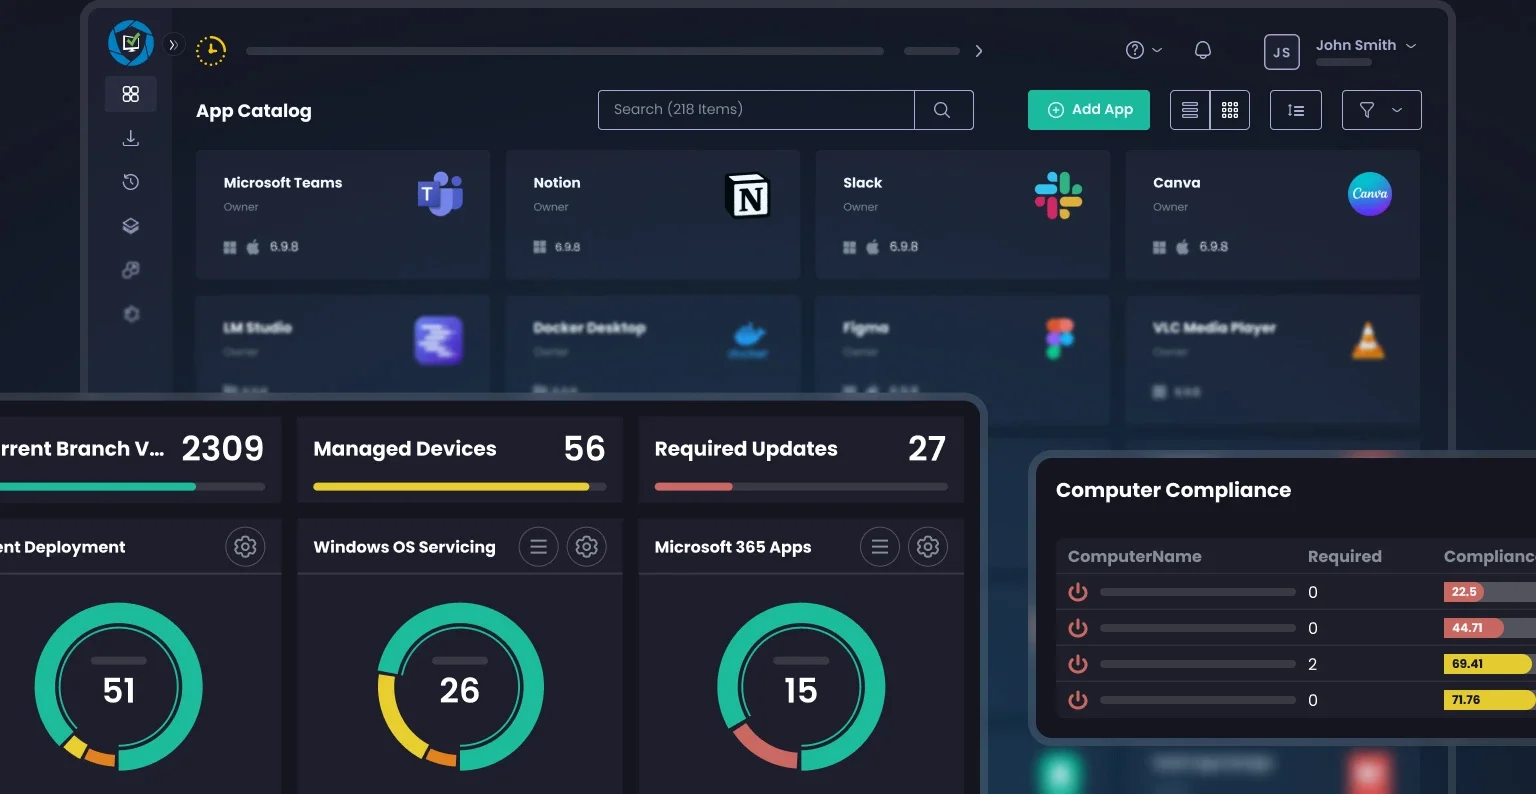
Task: Expand the filter dropdown
Action: point(1381,110)
